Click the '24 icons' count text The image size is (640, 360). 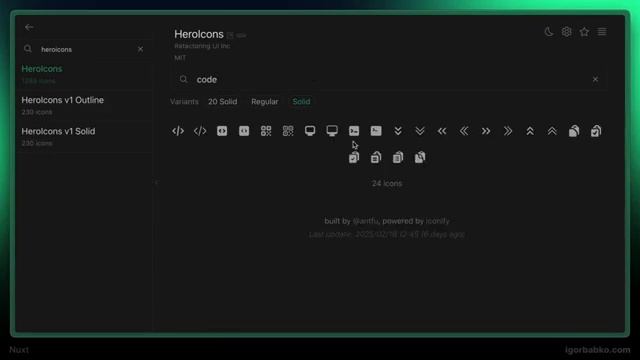(387, 184)
